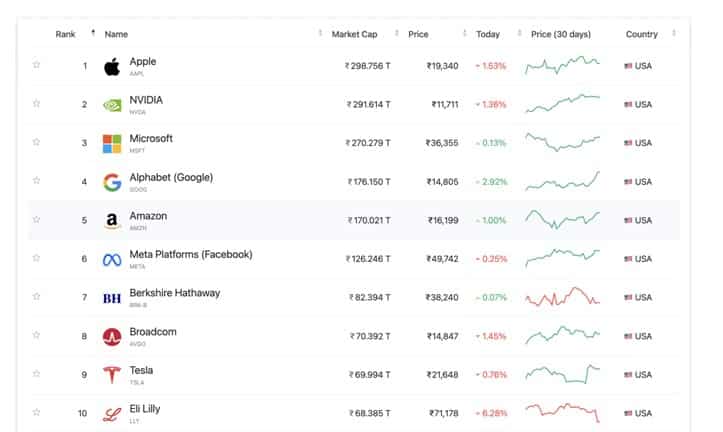The image size is (723, 432).
Task: Click the Microsoft logo icon
Action: coord(112,144)
